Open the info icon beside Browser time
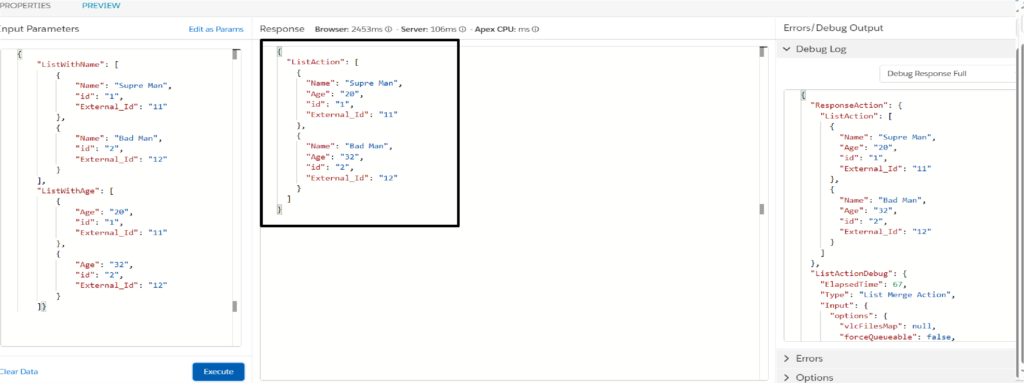Viewport: 1024px width, 383px height. [388, 29]
